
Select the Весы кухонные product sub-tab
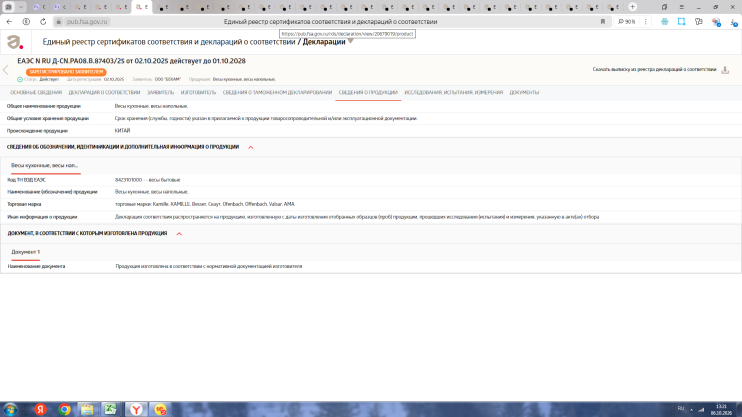pyautogui.click(x=44, y=166)
